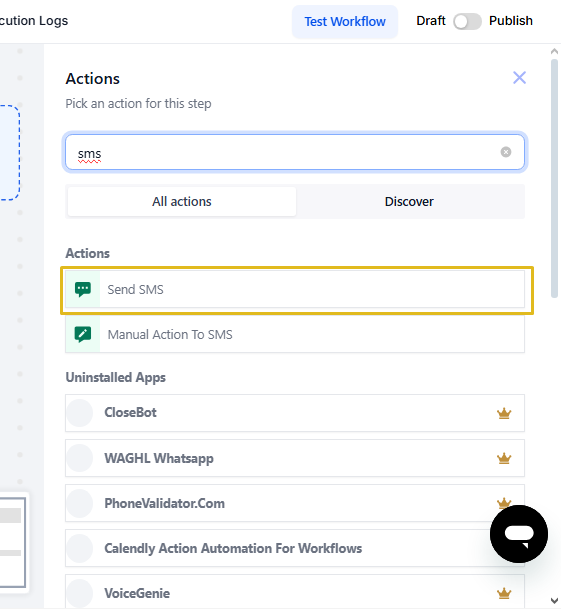561x609 pixels.
Task: Switch to the All actions tab
Action: (x=181, y=202)
